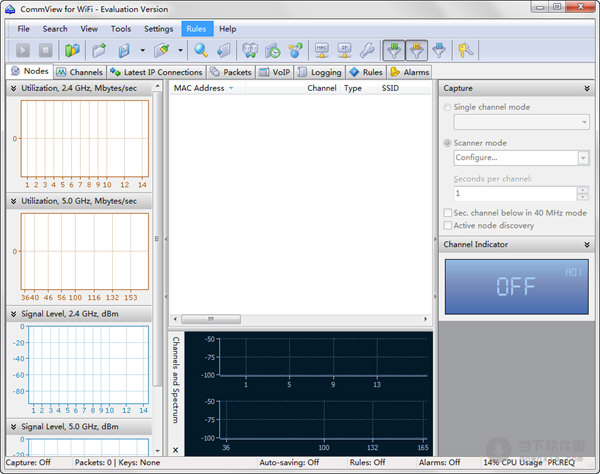The image size is (600, 474).
Task: Open the WEP/WPA keys icon
Action: click(465, 50)
